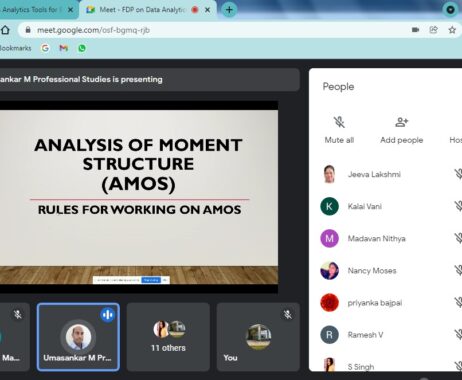This screenshot has height=380, width=462.
Task: Switch to Meet FDP on Data Analytics tab
Action: 143,10
